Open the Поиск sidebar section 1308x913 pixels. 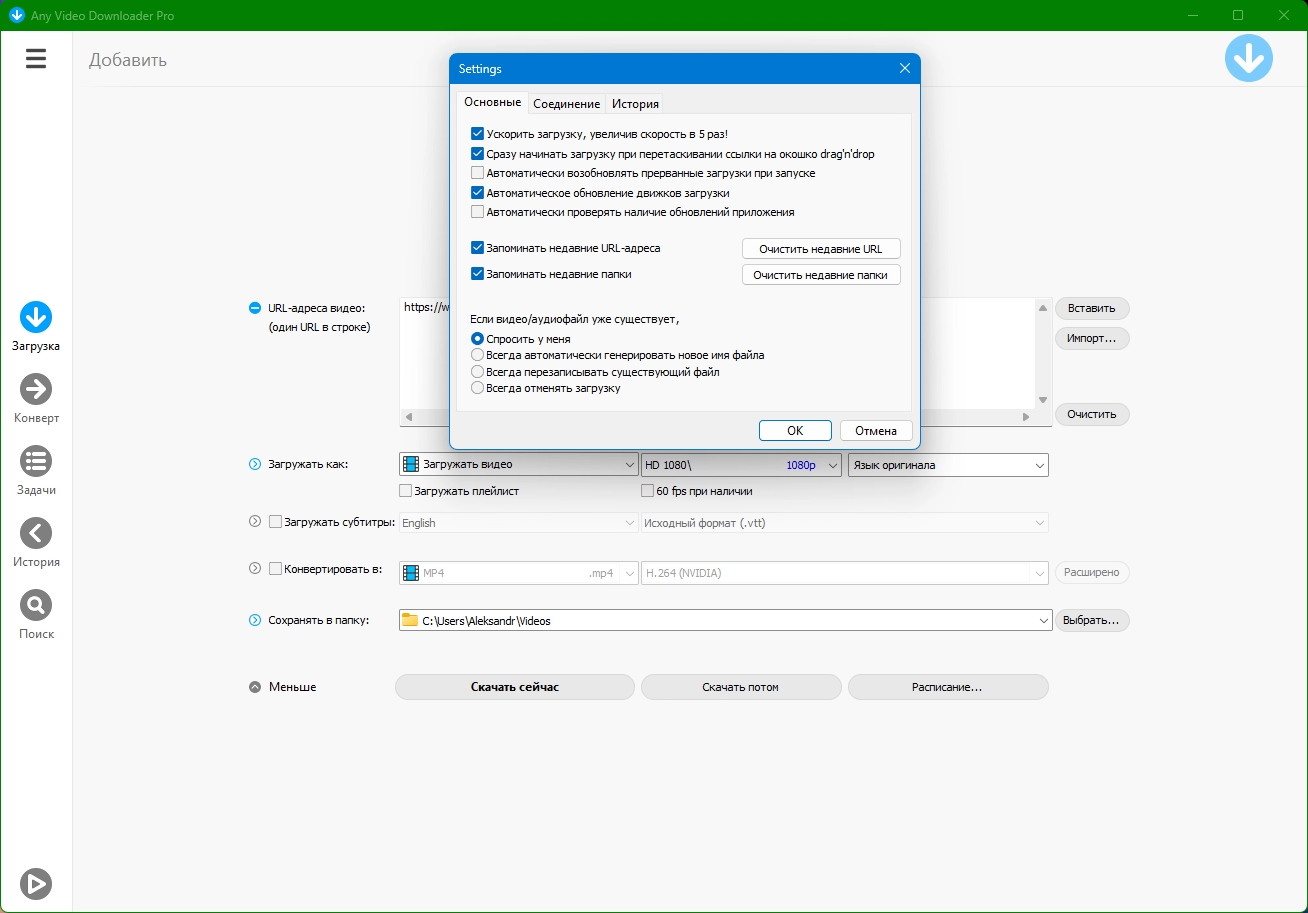click(x=36, y=616)
